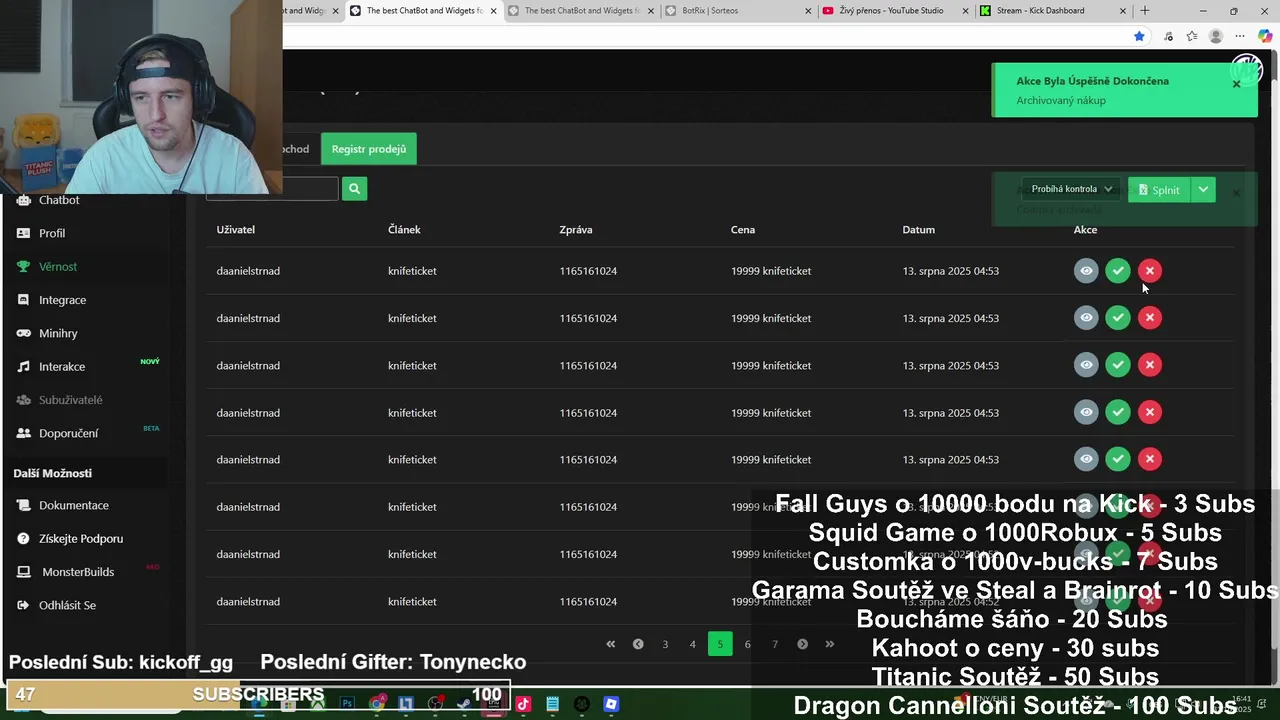The image size is (1280, 720).
Task: Click the Uživatel column header
Action: 236,230
